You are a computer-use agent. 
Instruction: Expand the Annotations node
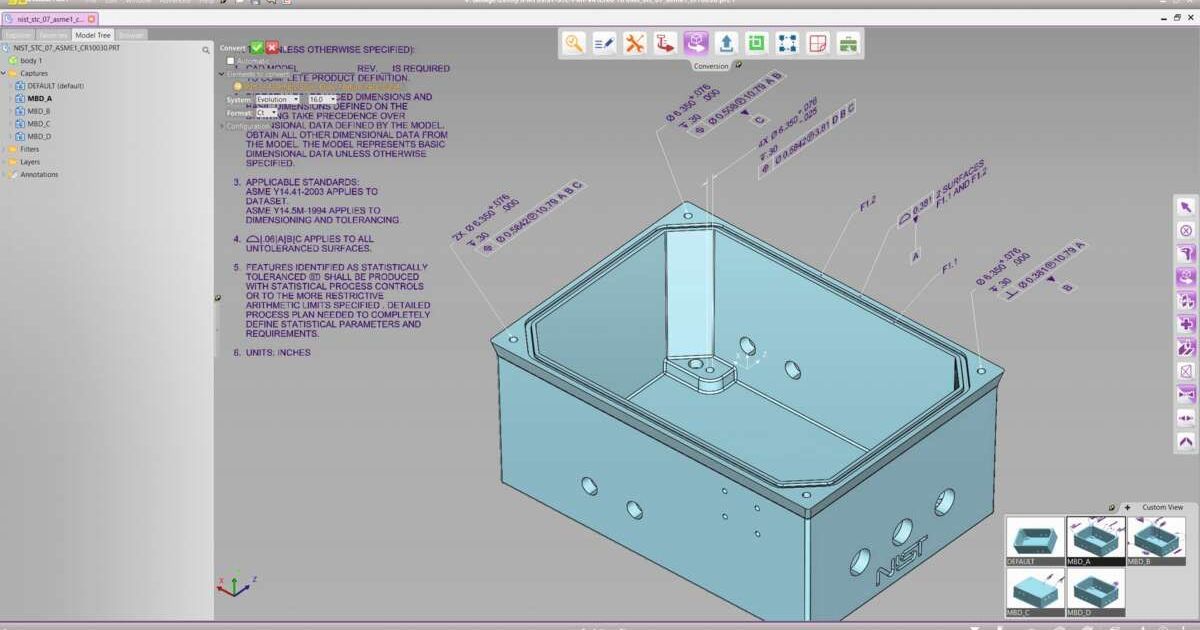tap(4, 174)
